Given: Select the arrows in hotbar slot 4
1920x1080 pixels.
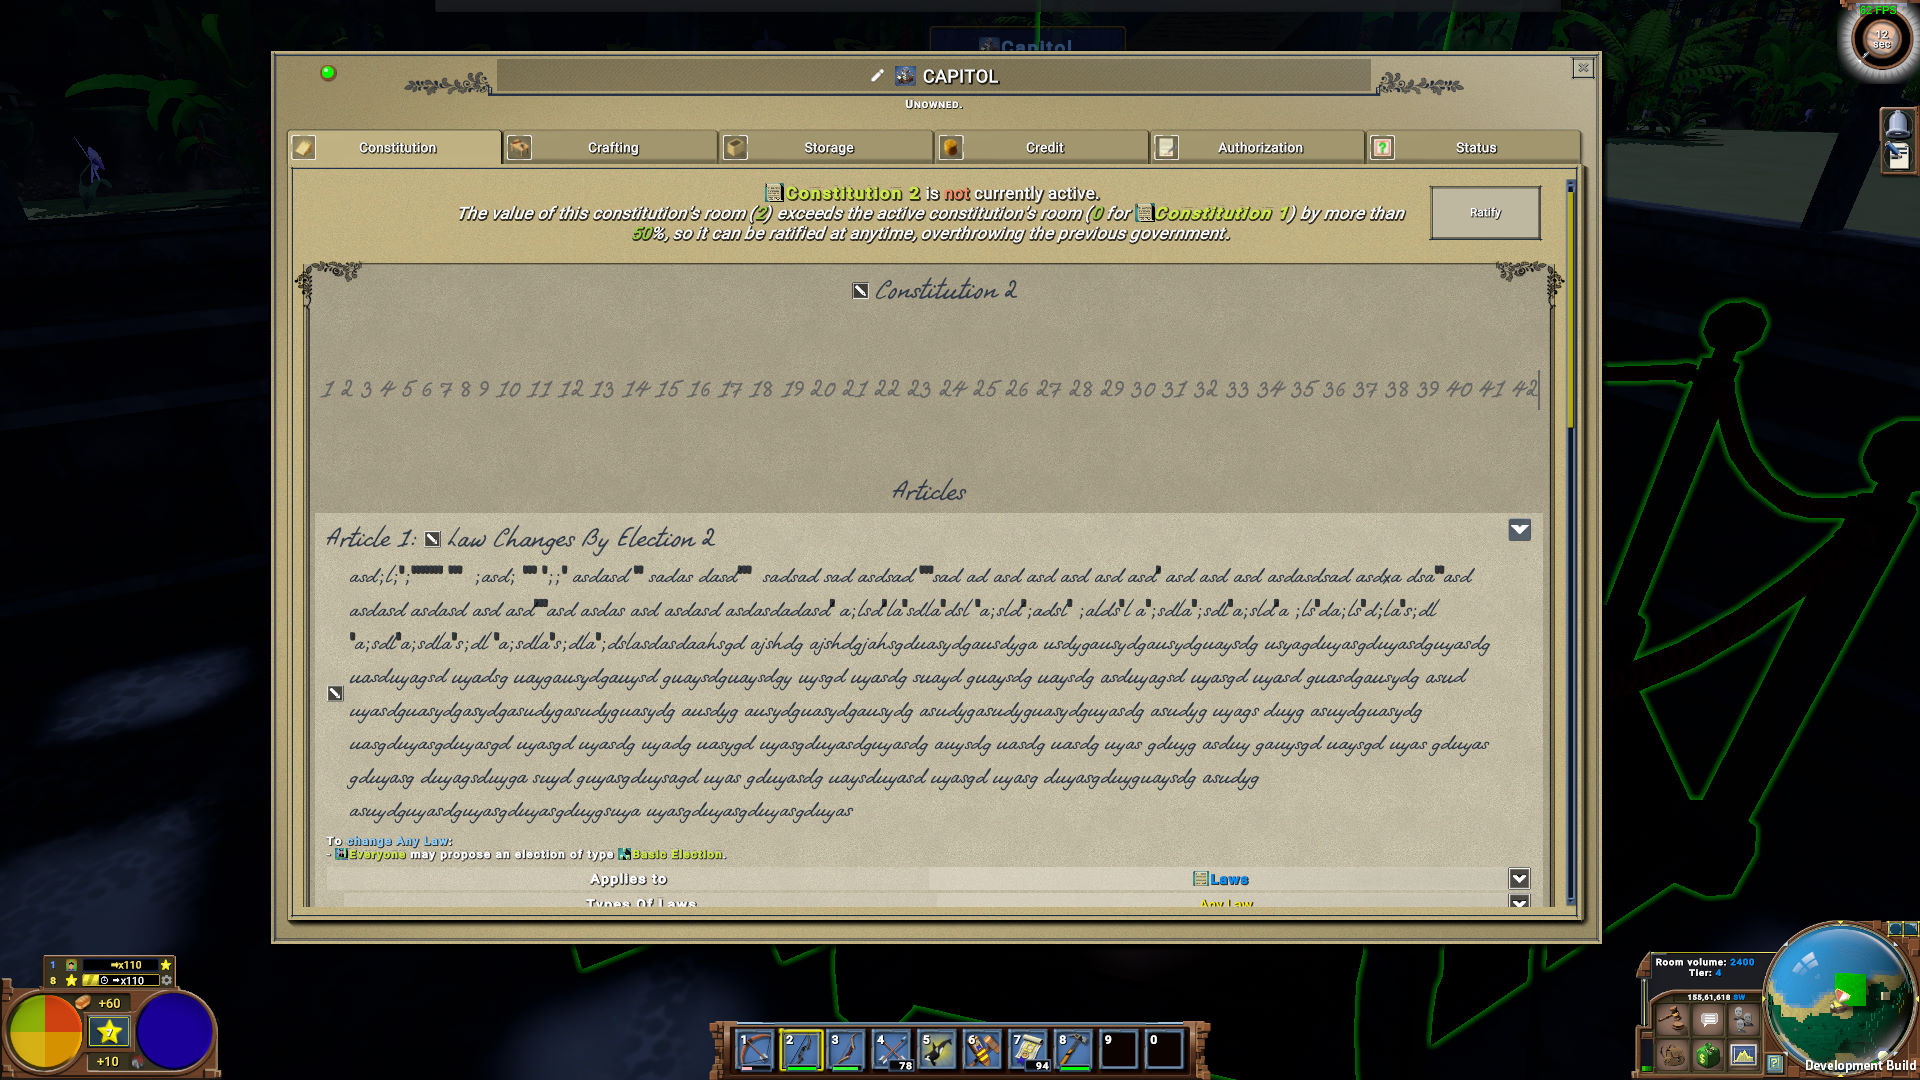Looking at the screenshot, I should (890, 1049).
